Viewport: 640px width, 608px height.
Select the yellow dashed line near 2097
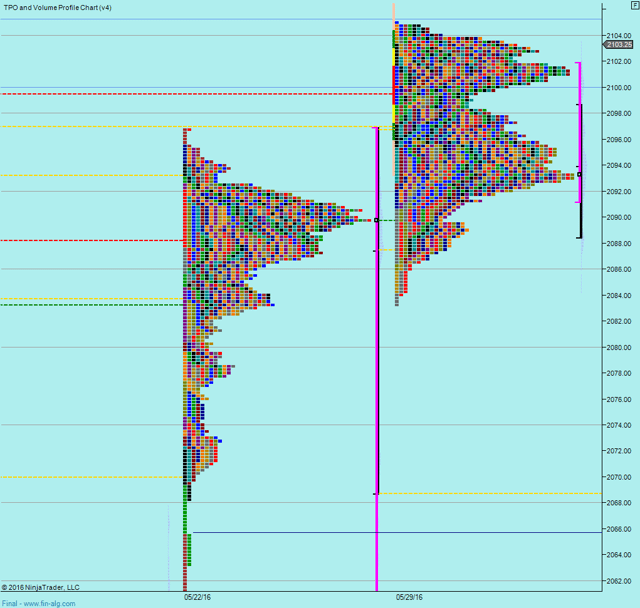point(90,127)
